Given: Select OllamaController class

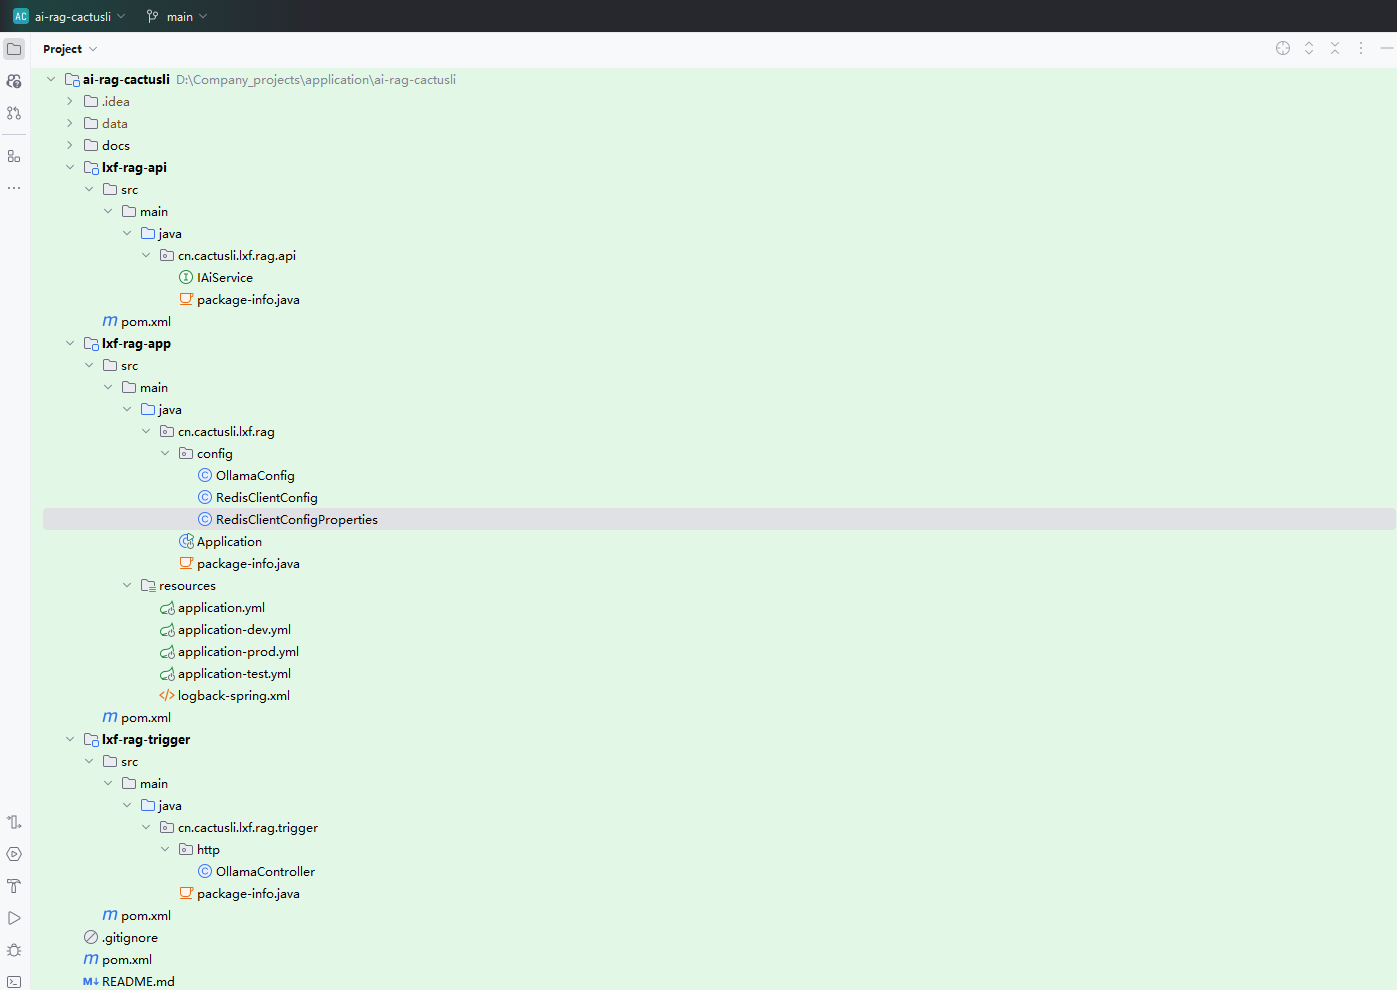Looking at the screenshot, I should [x=265, y=871].
